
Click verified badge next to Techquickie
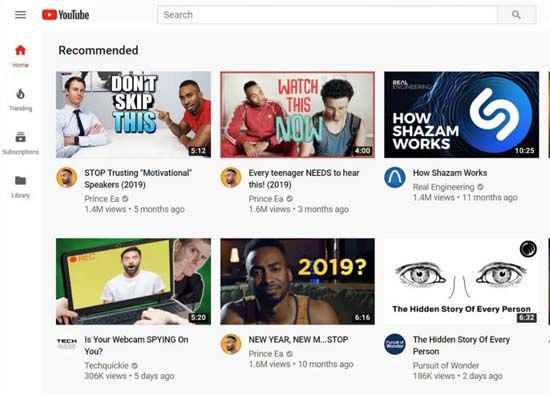[x=135, y=366]
